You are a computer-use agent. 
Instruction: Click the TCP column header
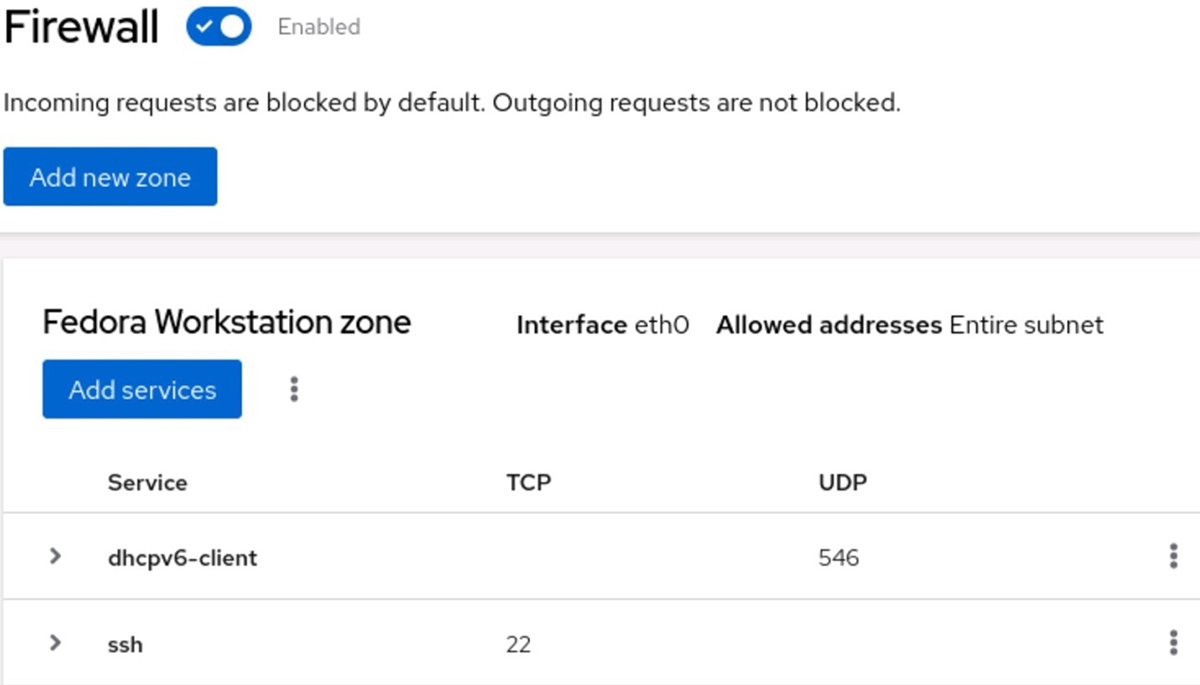tap(529, 483)
